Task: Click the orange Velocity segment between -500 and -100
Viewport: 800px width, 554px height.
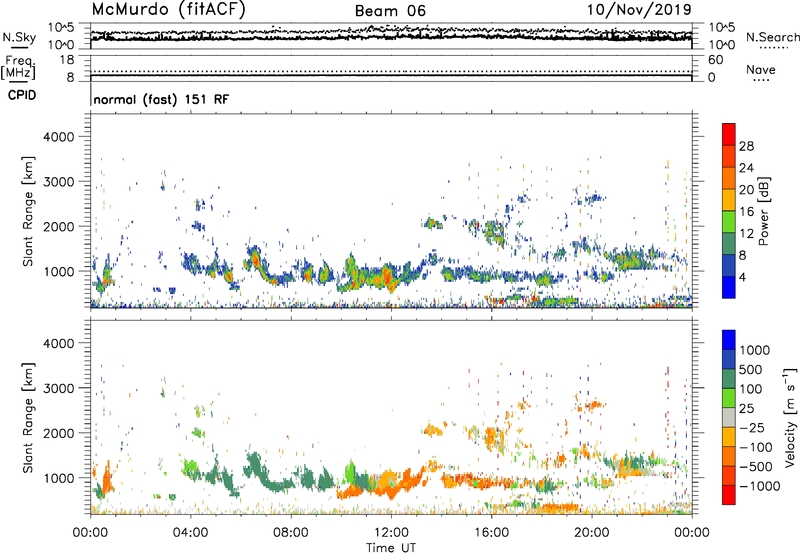Action: point(729,456)
